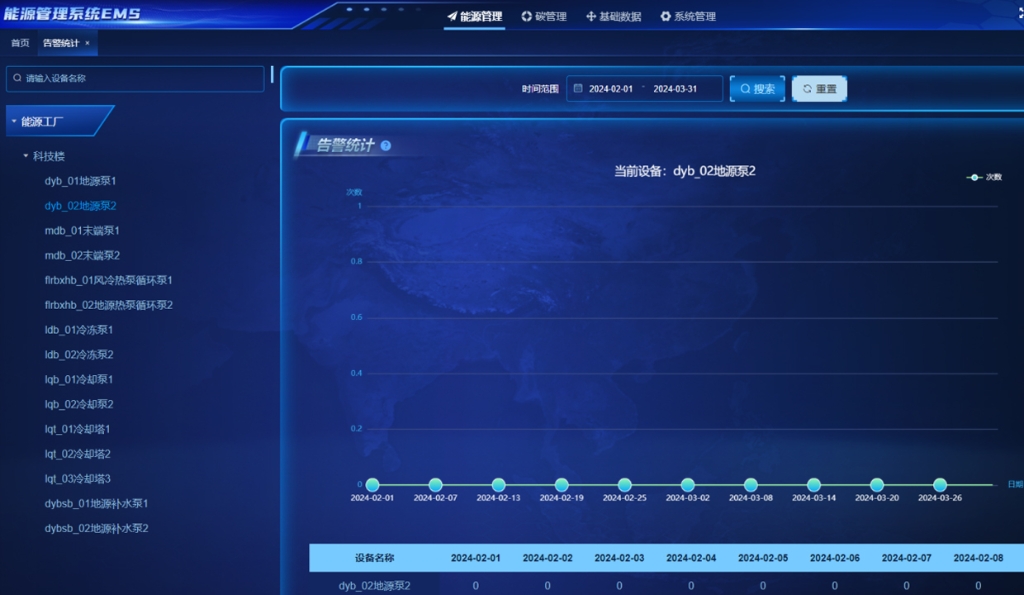This screenshot has height=595, width=1024.
Task: Select the 能源管理 navigation item
Action: pyautogui.click(x=474, y=17)
